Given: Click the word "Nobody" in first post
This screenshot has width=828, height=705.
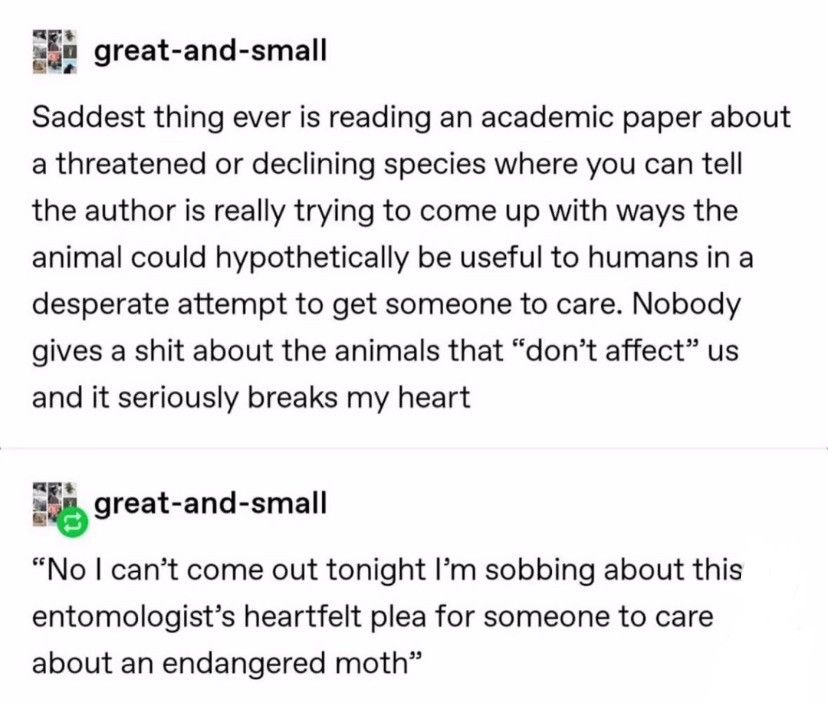Looking at the screenshot, I should point(686,306).
